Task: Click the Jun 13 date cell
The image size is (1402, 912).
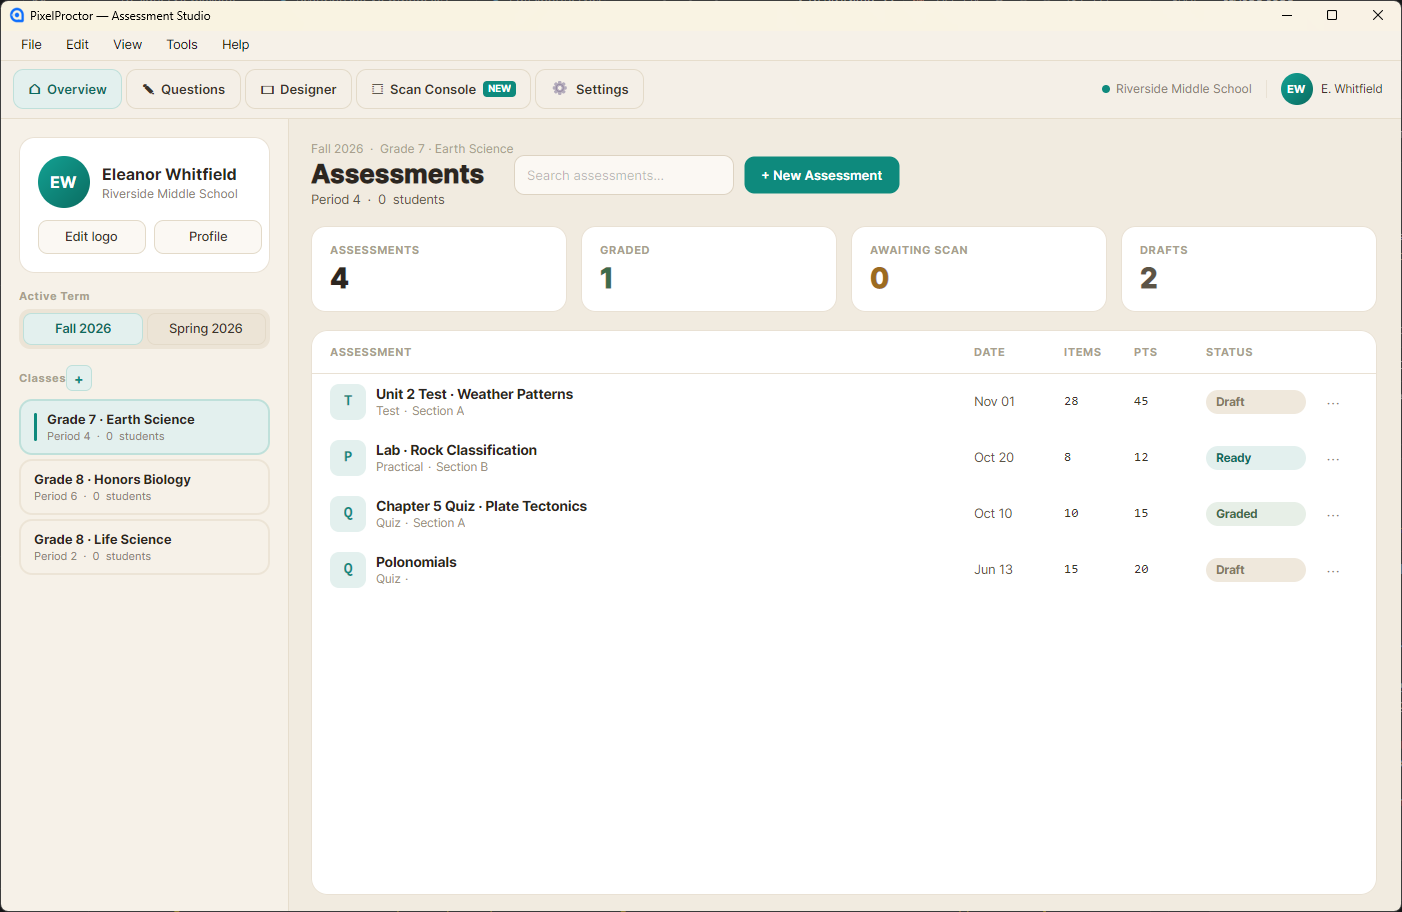Action: [993, 570]
